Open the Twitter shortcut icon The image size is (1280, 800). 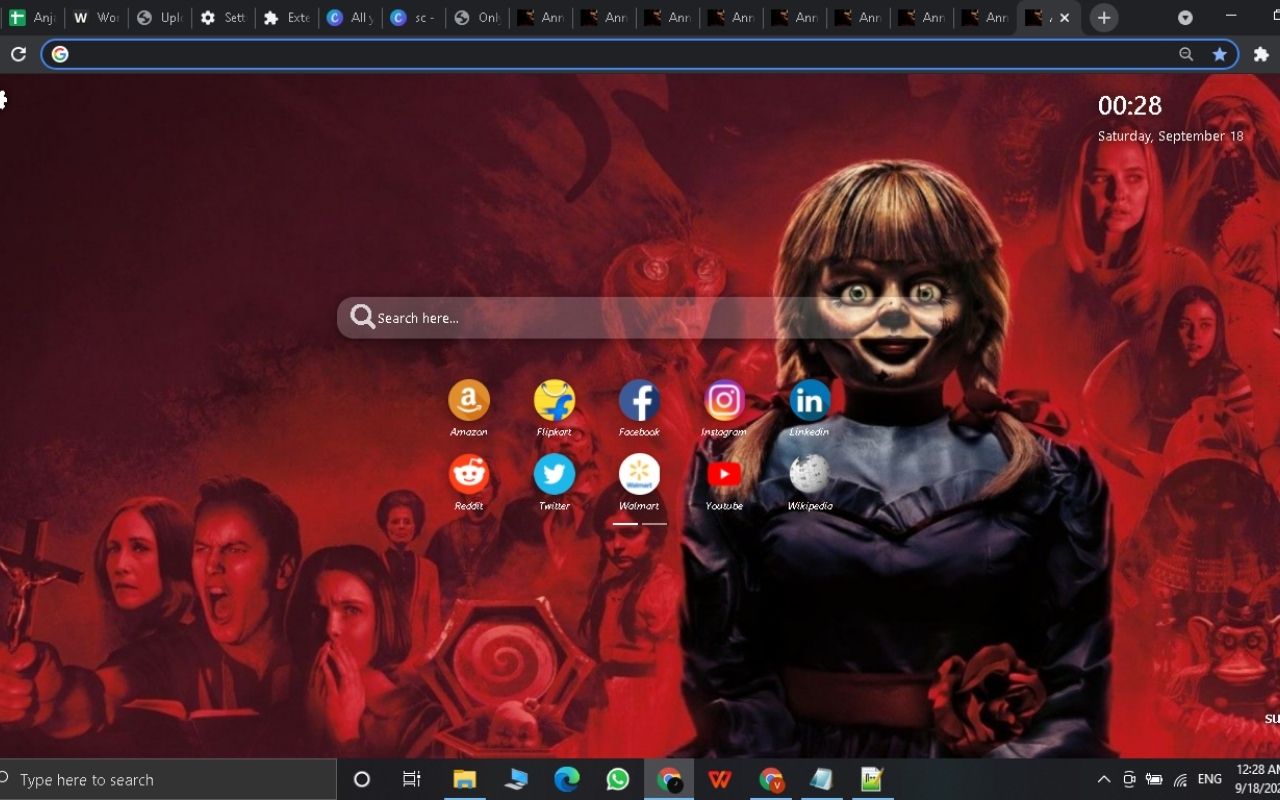[554, 474]
